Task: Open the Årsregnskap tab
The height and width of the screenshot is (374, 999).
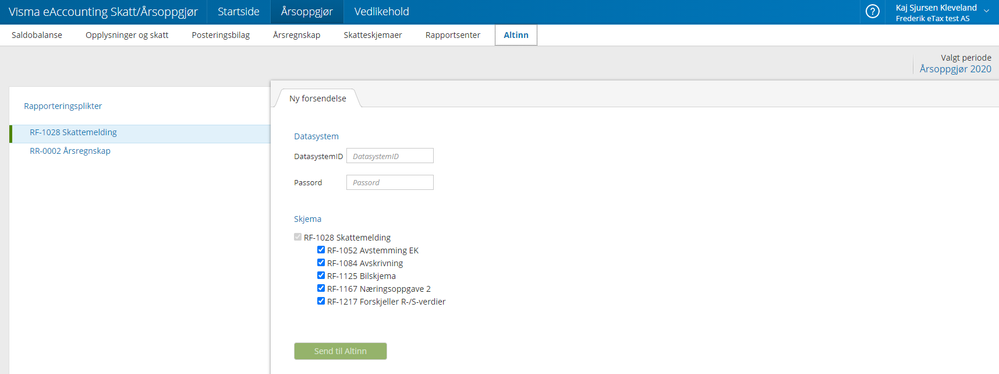Action: pos(296,35)
